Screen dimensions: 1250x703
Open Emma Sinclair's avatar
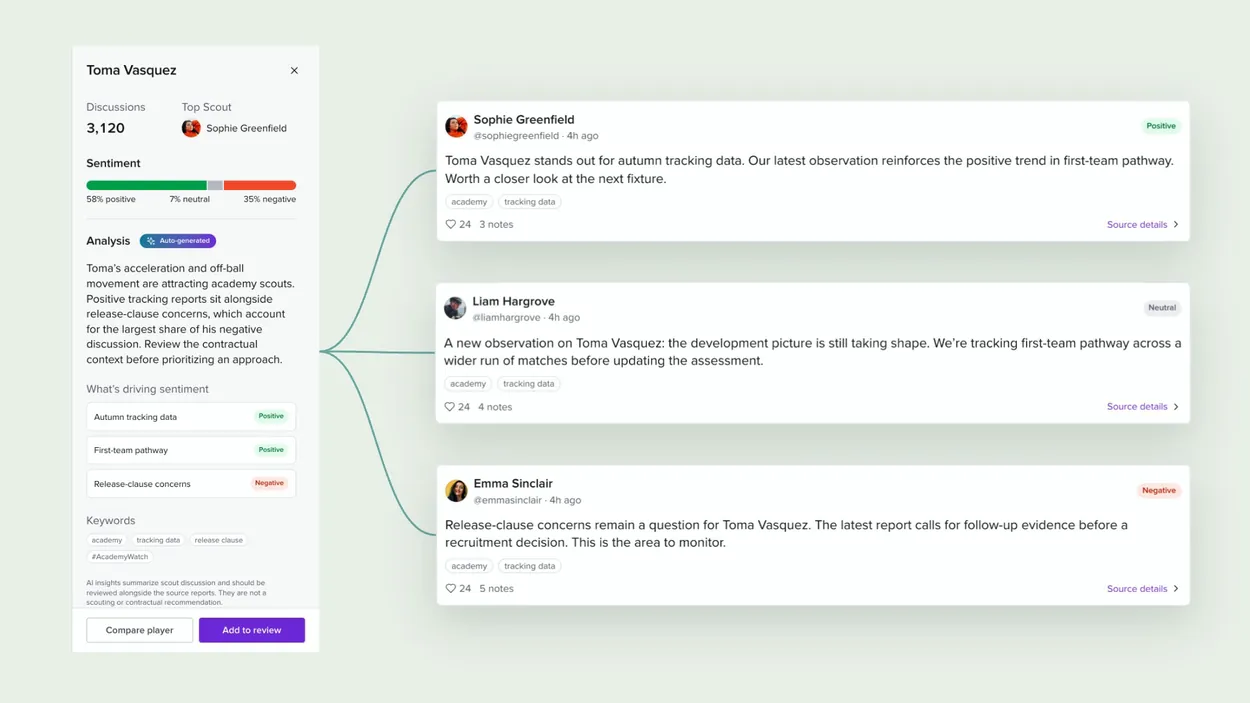[x=456, y=490]
